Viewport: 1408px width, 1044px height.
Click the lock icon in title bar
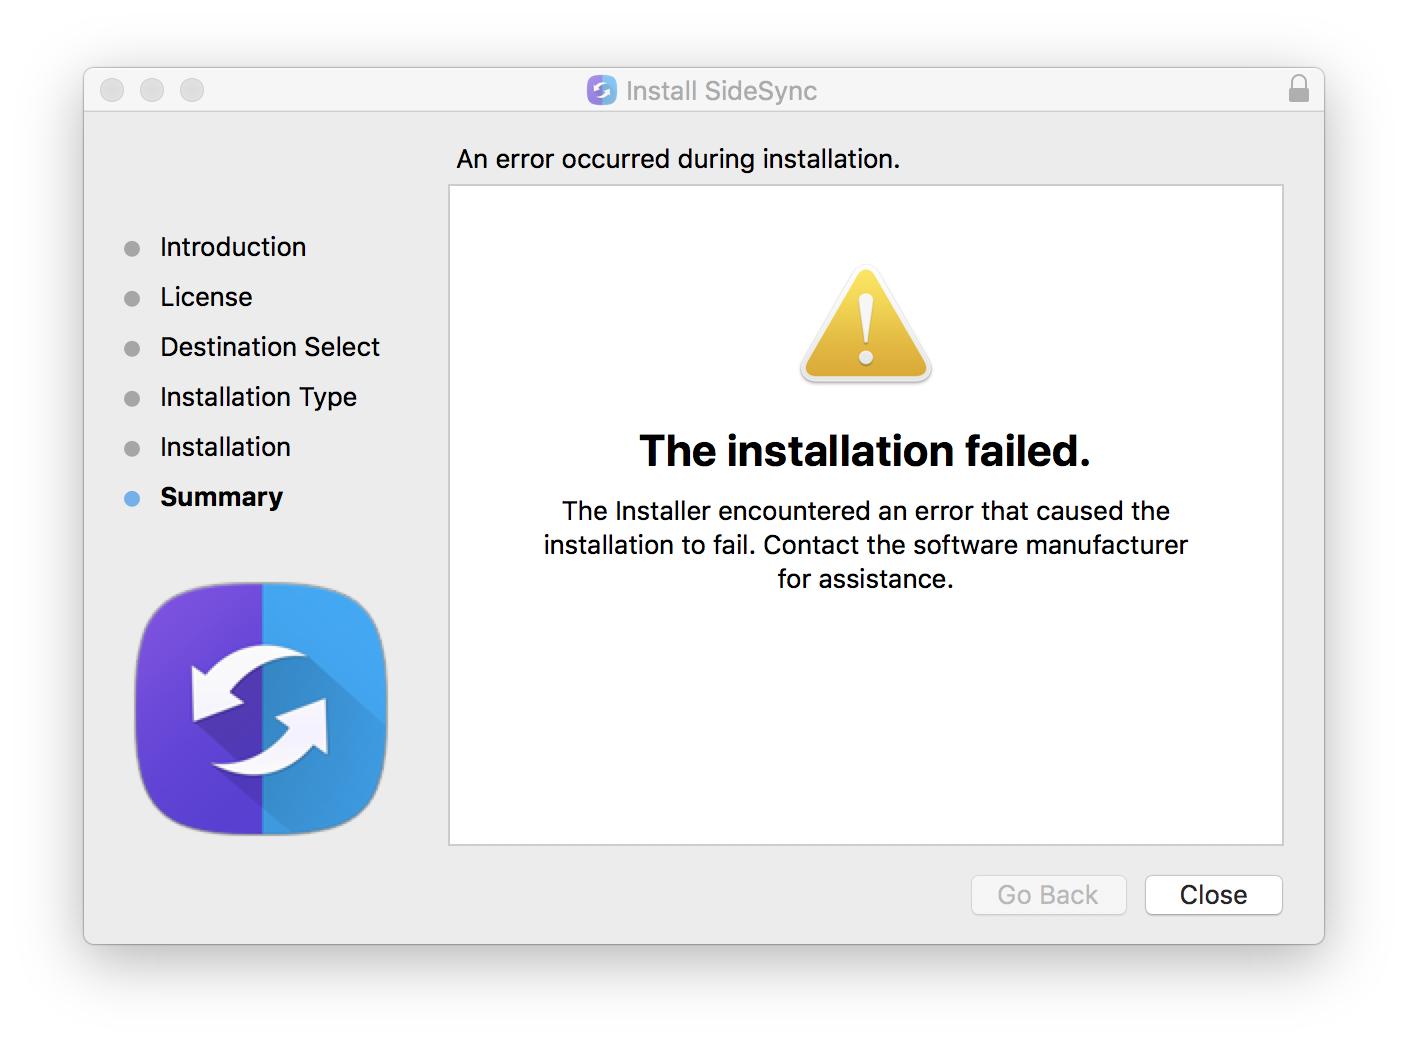tap(1298, 90)
